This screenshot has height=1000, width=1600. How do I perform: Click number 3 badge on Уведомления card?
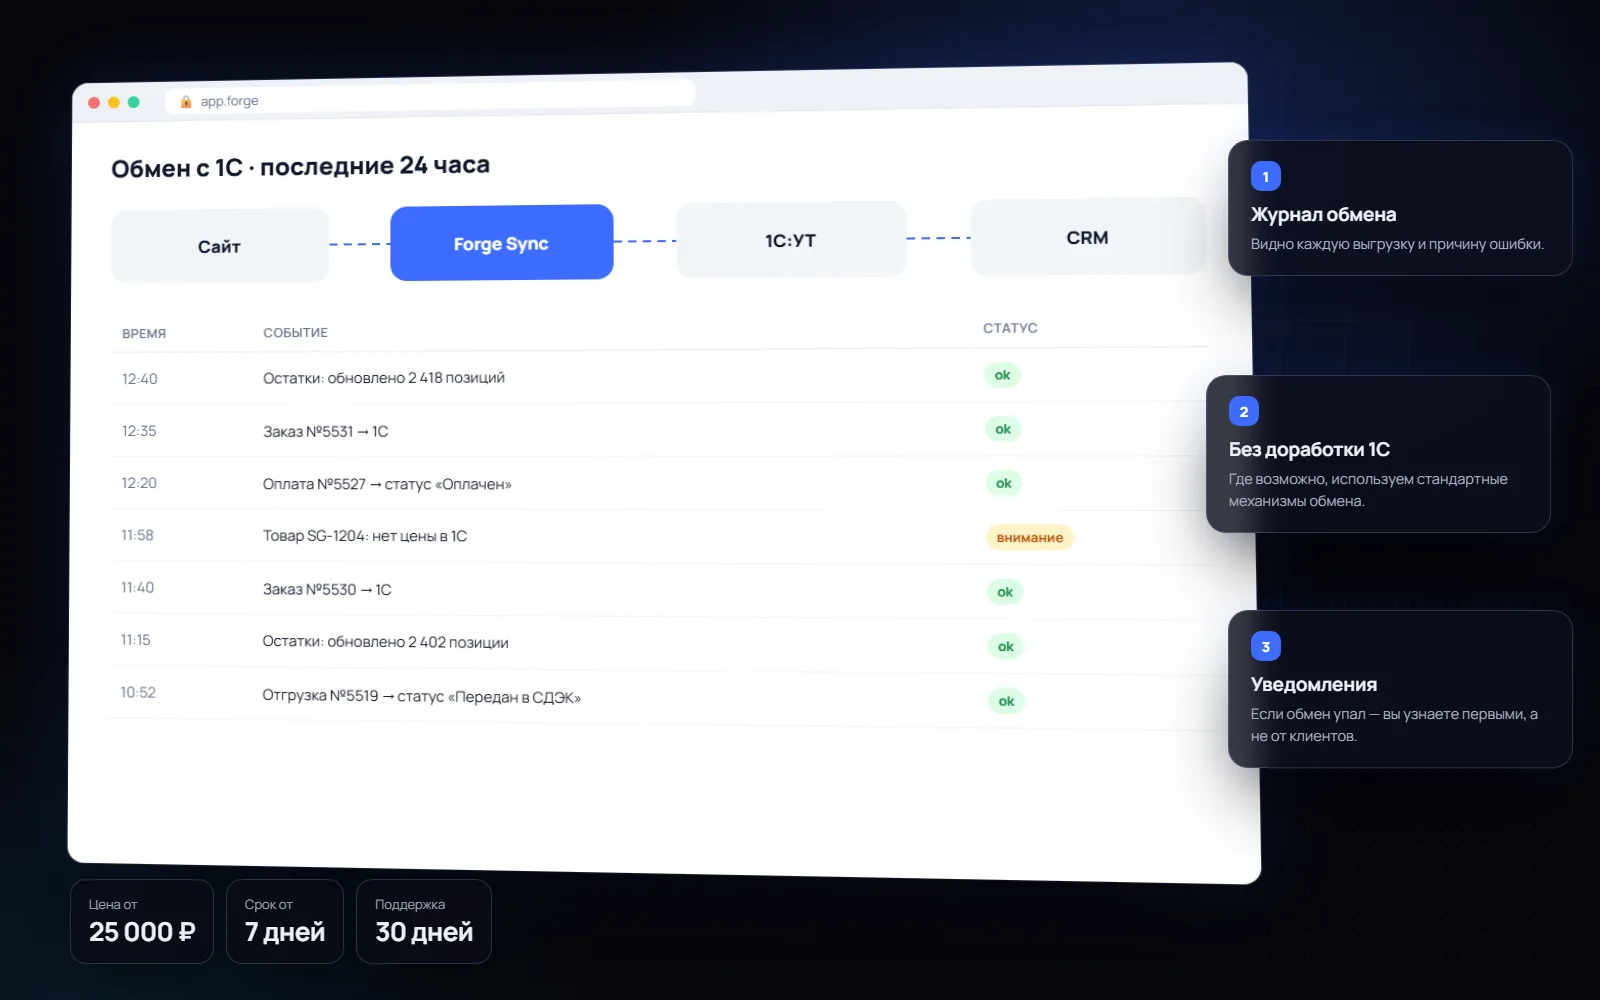[1266, 646]
